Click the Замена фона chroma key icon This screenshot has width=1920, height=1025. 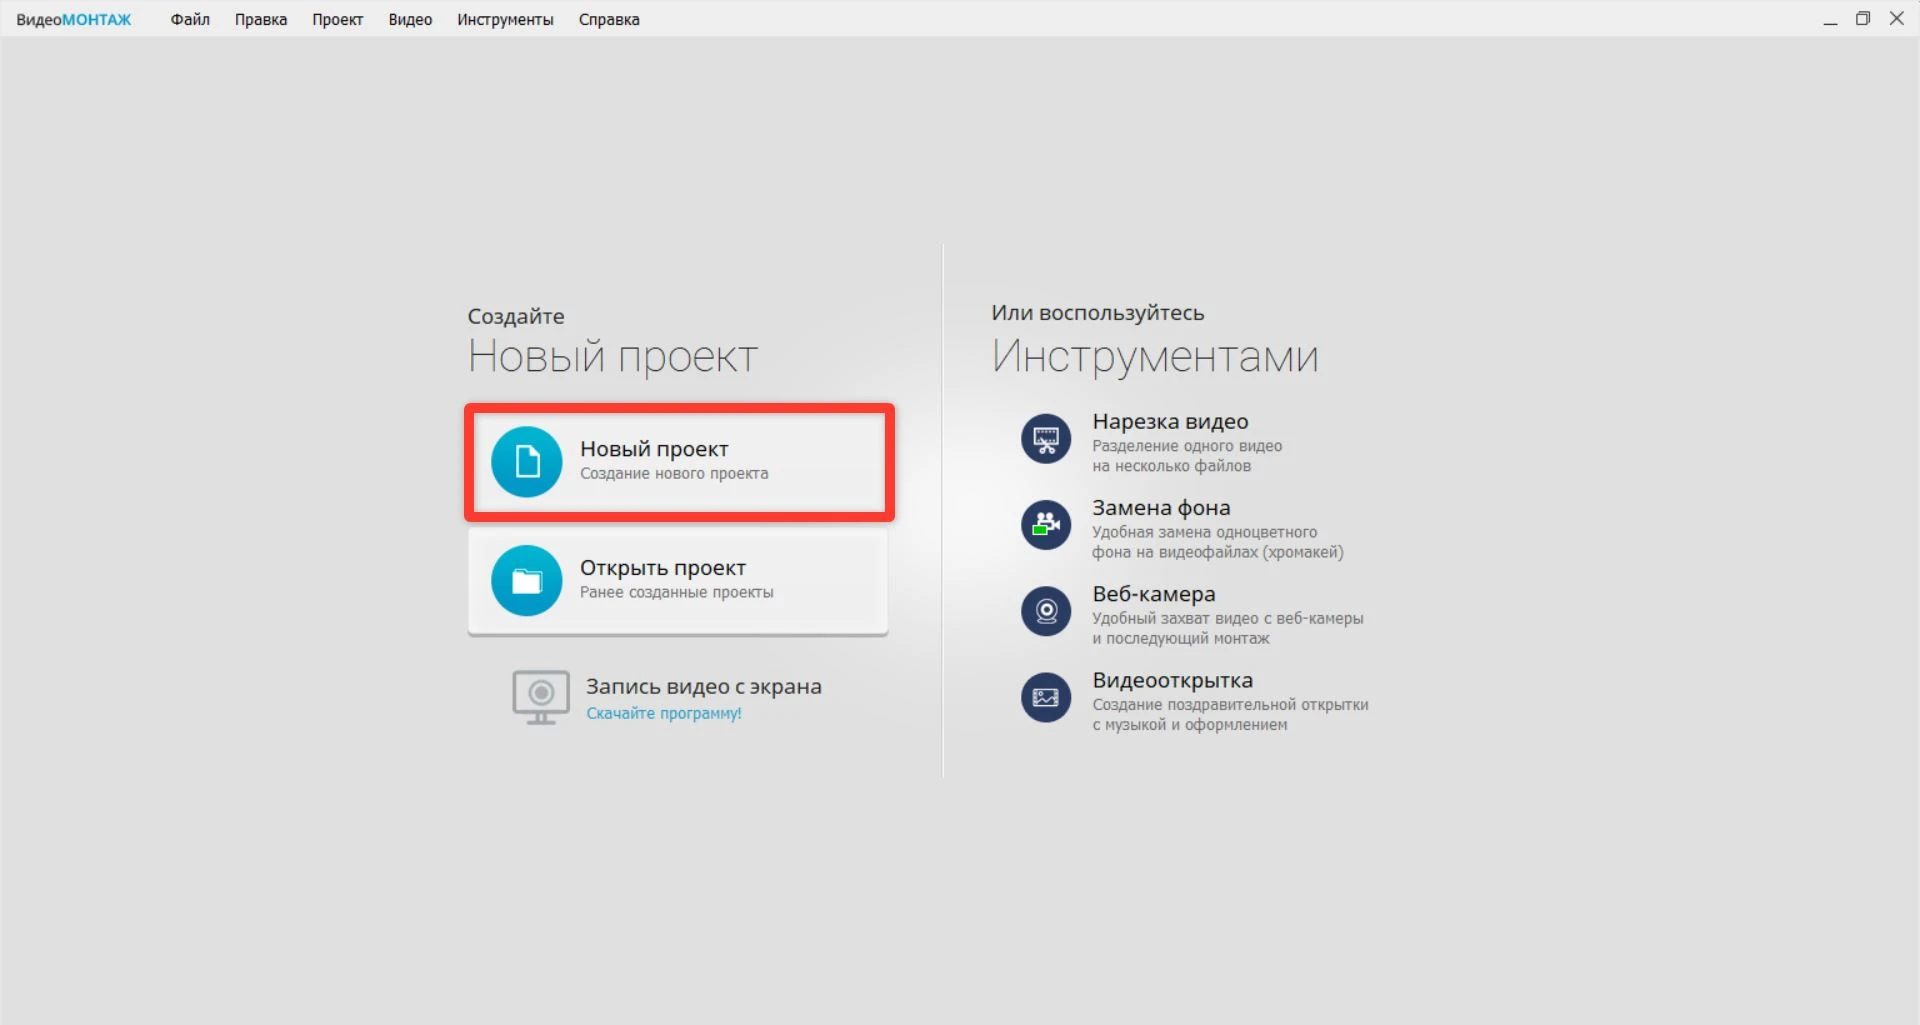(x=1046, y=525)
